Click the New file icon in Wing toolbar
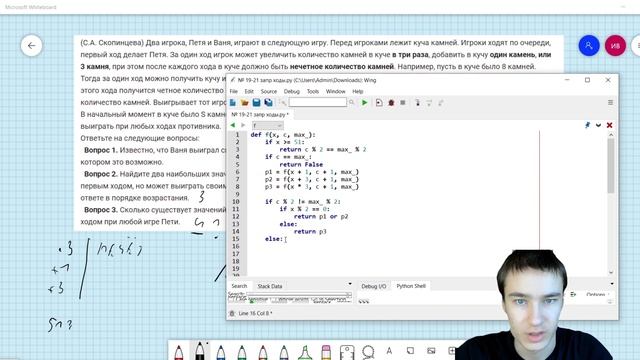The image size is (640, 360). [x=233, y=102]
